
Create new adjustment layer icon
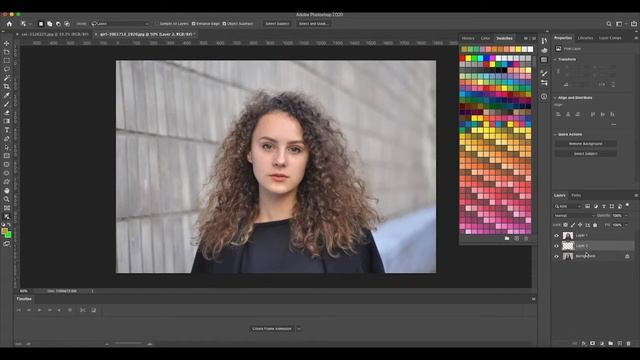(x=602, y=344)
